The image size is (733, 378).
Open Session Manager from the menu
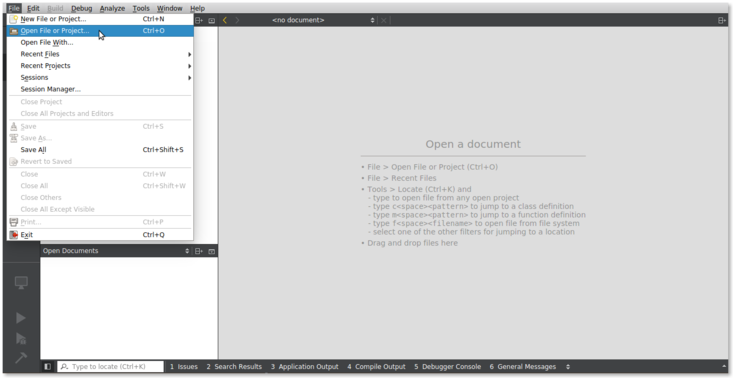[100, 89]
